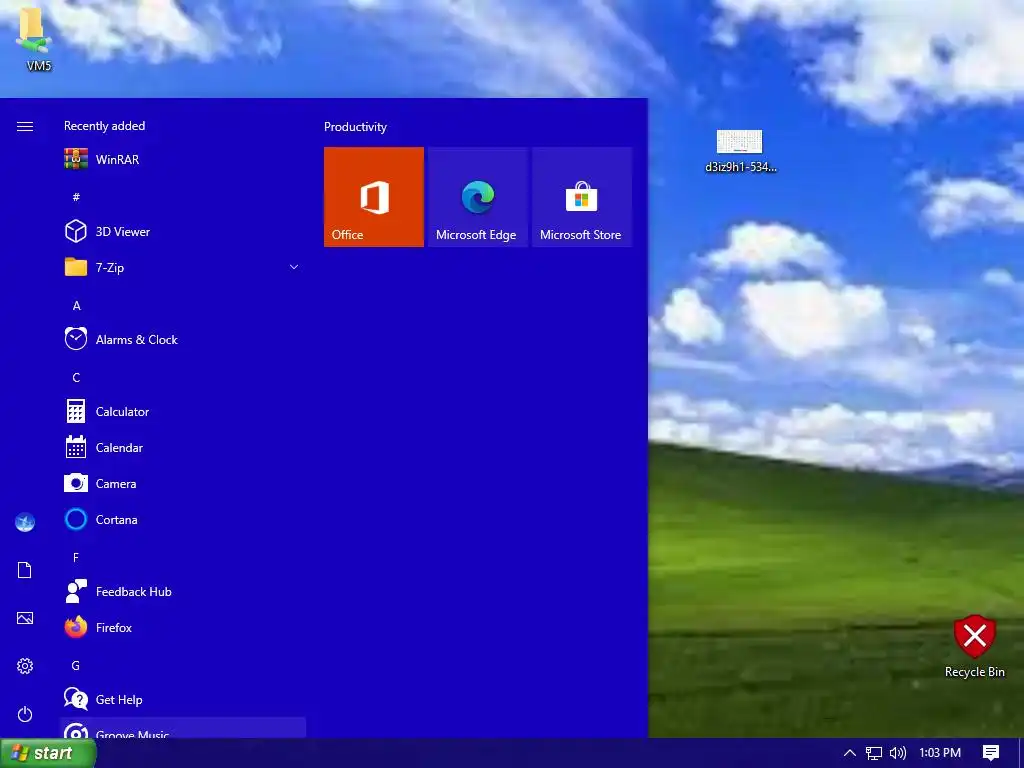Click the 'Productivity' group title
Image resolution: width=1024 pixels, height=768 pixels.
(355, 127)
